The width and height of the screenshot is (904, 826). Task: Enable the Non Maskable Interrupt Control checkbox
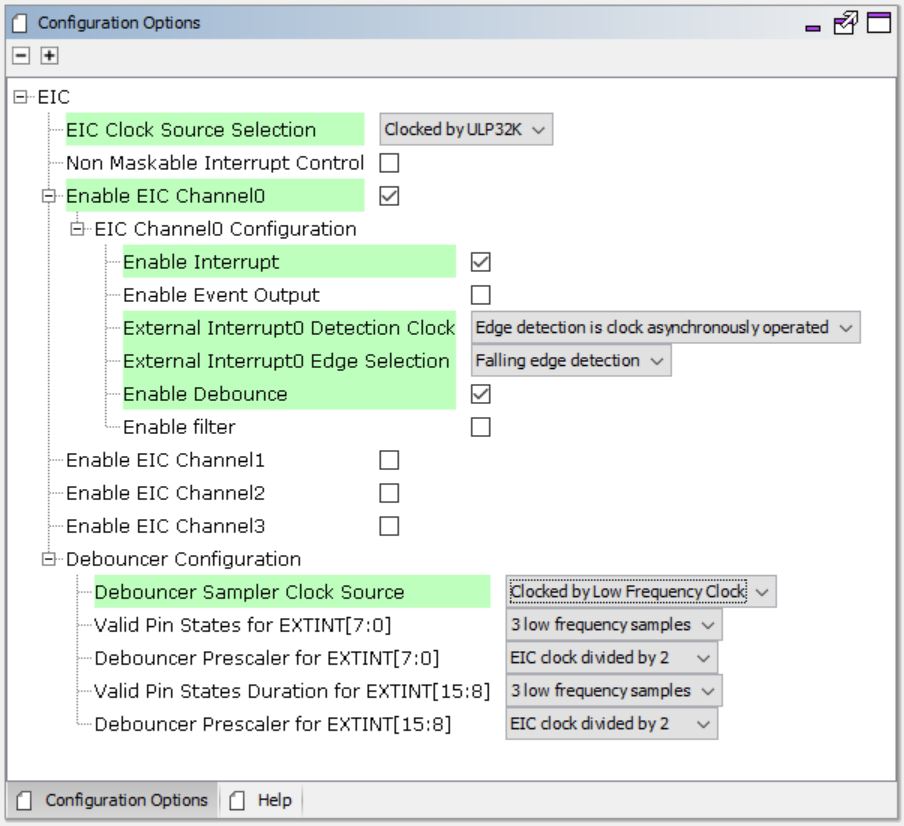[389, 163]
